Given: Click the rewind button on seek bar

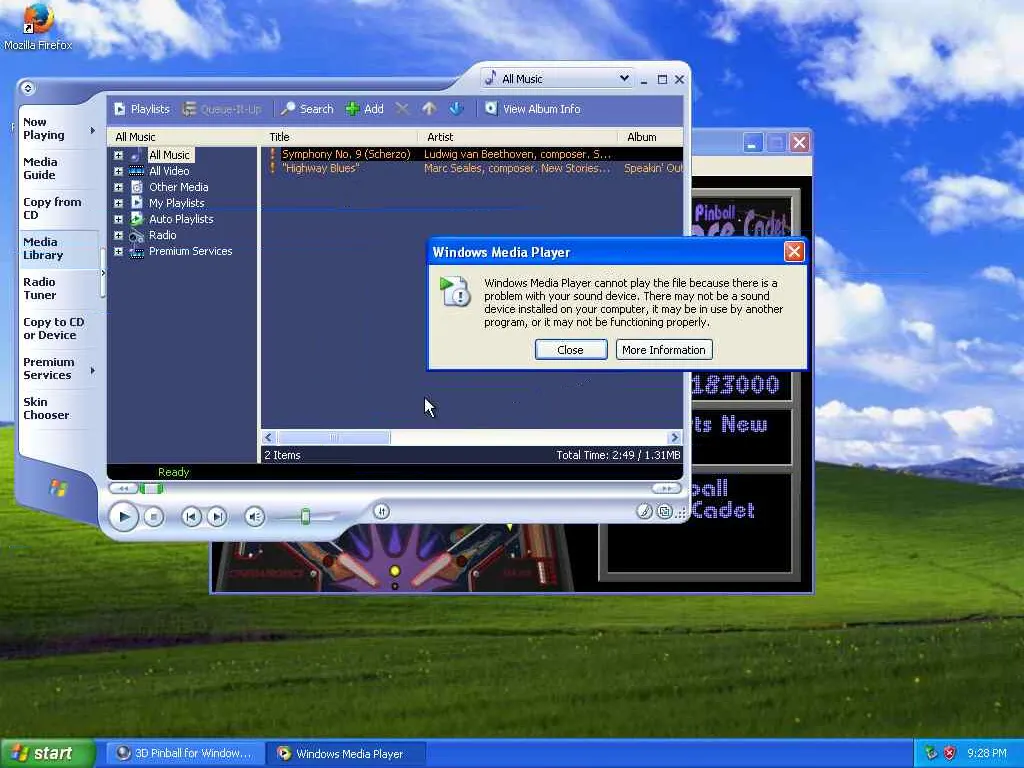Looking at the screenshot, I should (123, 488).
